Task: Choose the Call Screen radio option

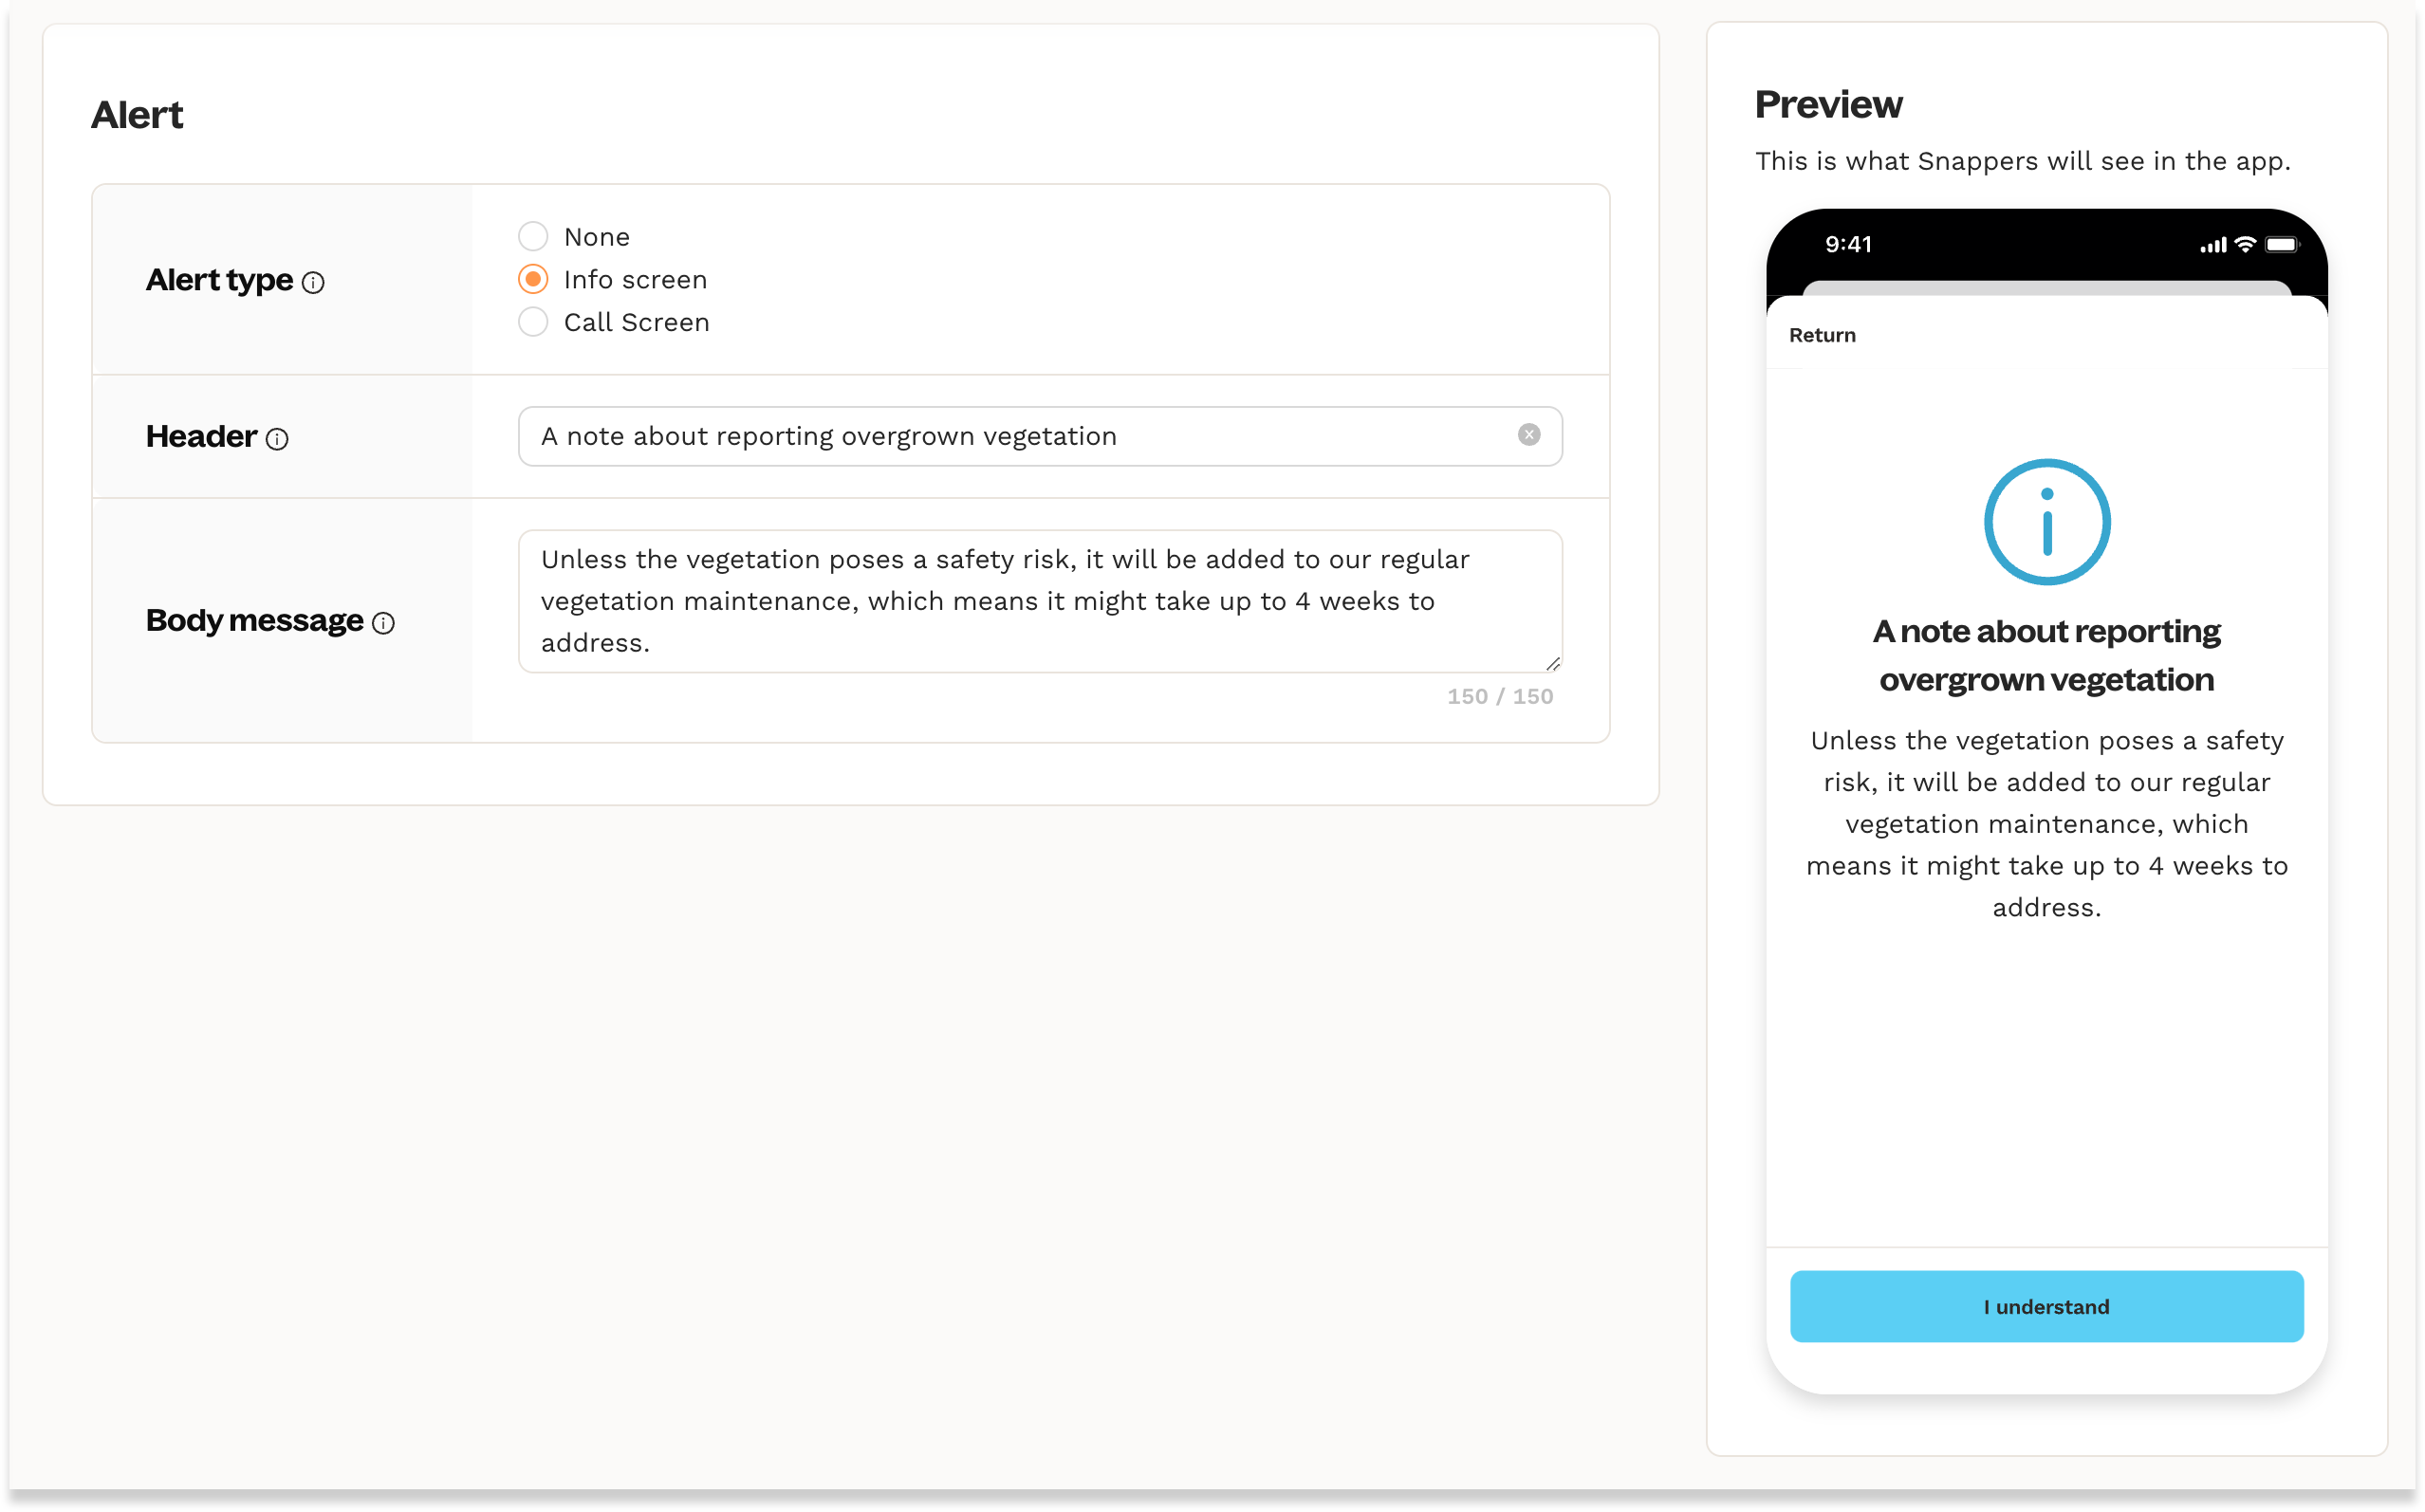Action: pos(533,322)
